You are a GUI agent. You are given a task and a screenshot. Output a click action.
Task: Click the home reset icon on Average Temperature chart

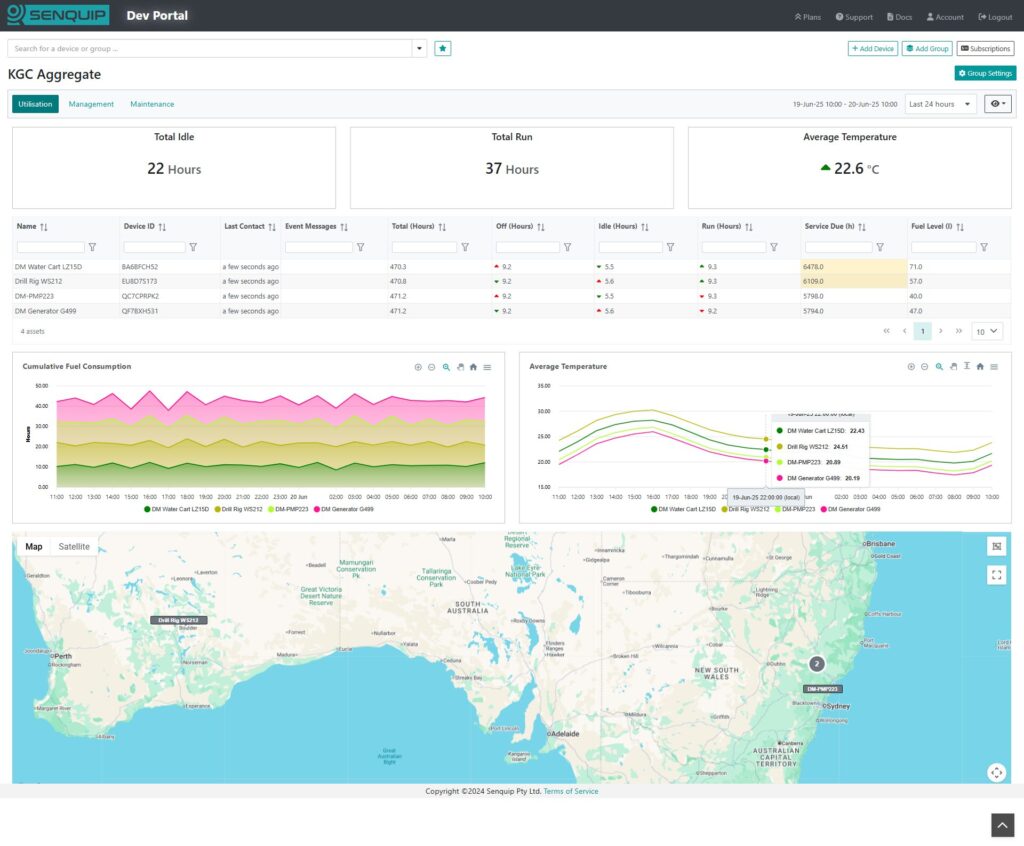point(980,367)
